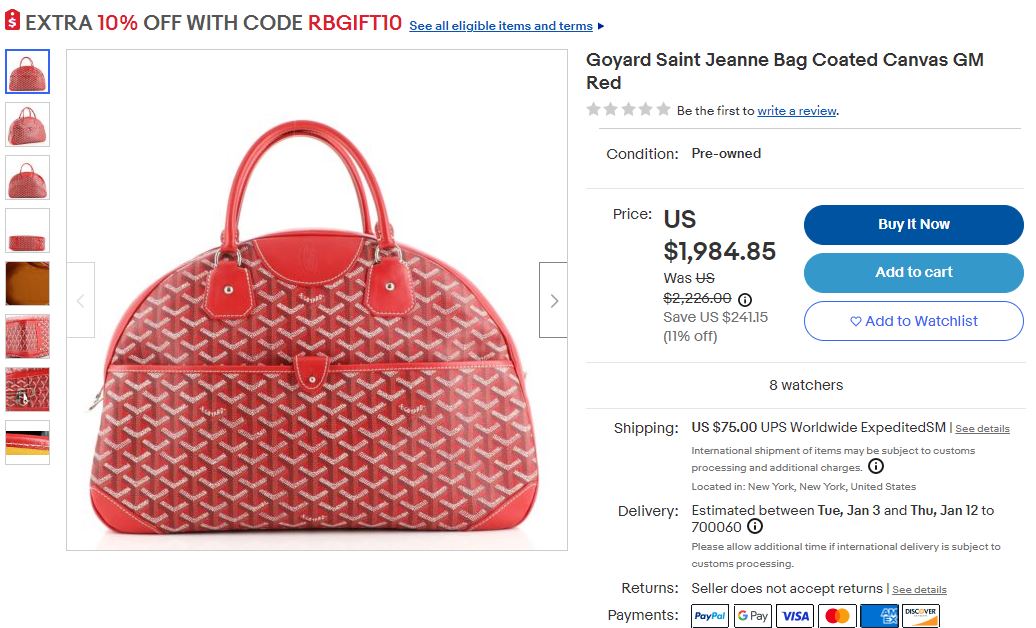This screenshot has height=628, width=1036.
Task: Click the Google Pay payment icon
Action: pyautogui.click(x=752, y=616)
